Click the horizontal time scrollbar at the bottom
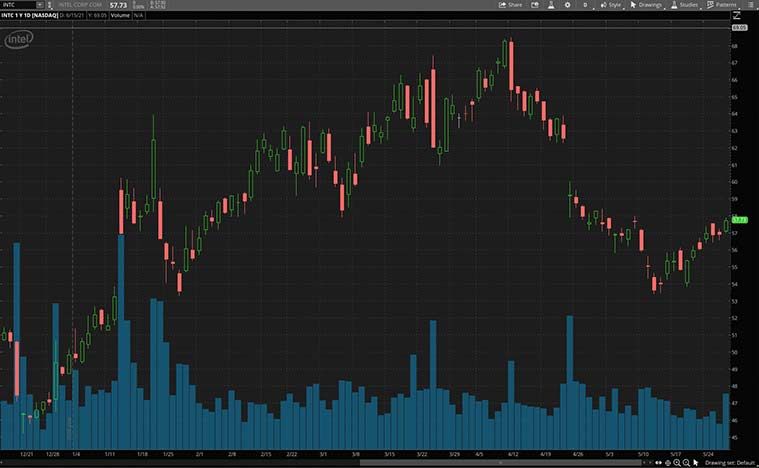The width and height of the screenshot is (759, 468). coord(501,463)
